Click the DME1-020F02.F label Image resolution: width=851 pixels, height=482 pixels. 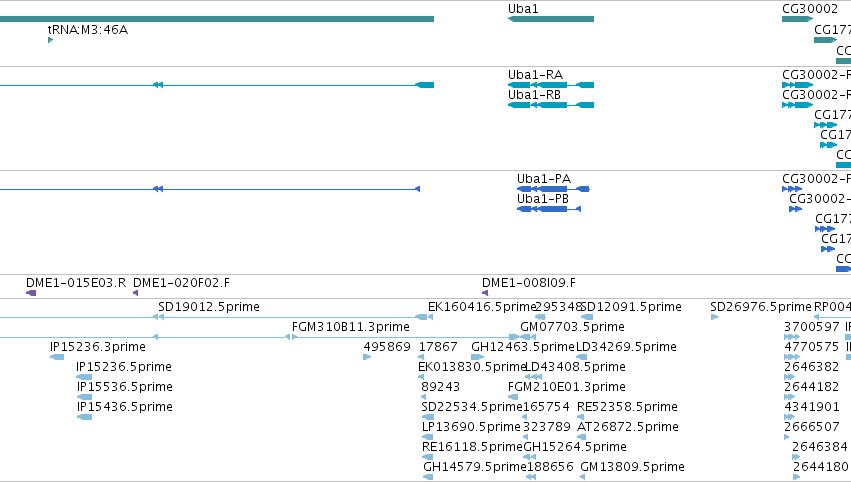(x=181, y=283)
